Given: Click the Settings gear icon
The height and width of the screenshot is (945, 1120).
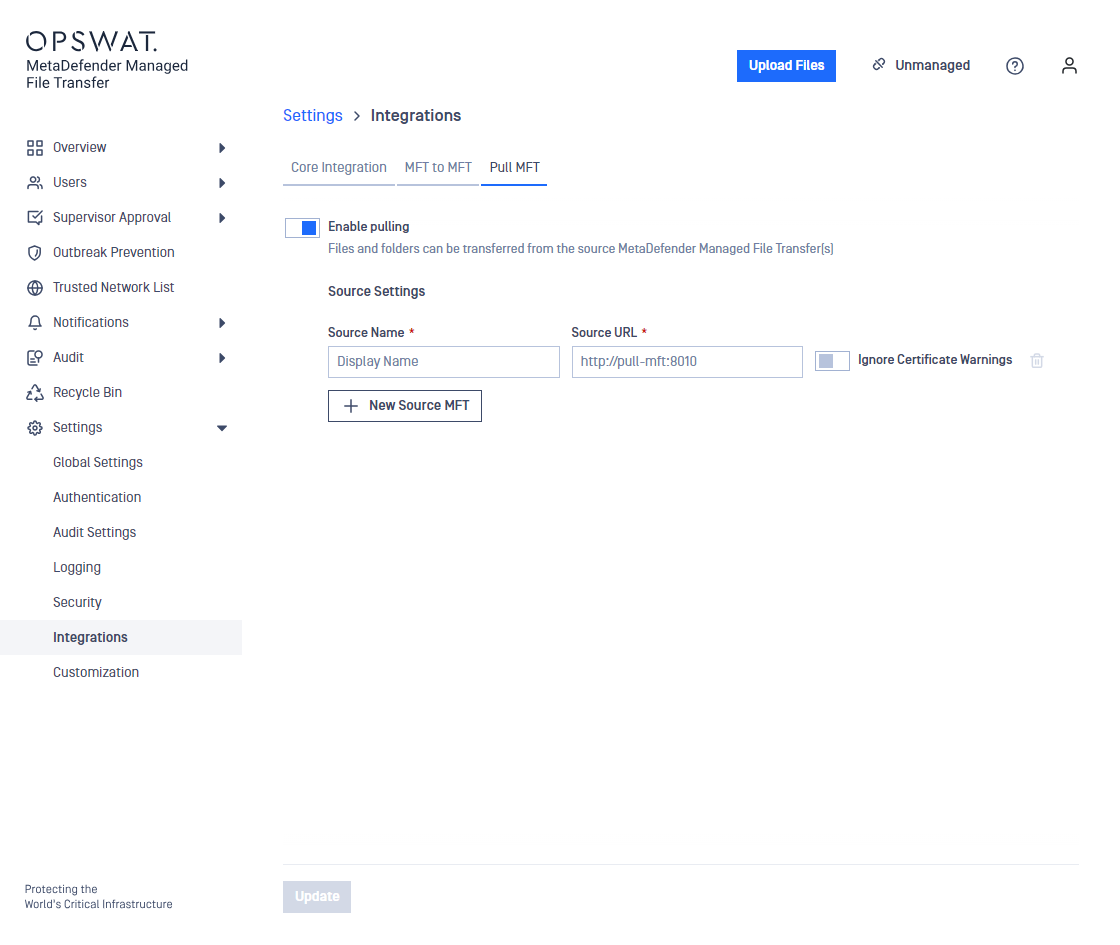Looking at the screenshot, I should click(x=35, y=428).
